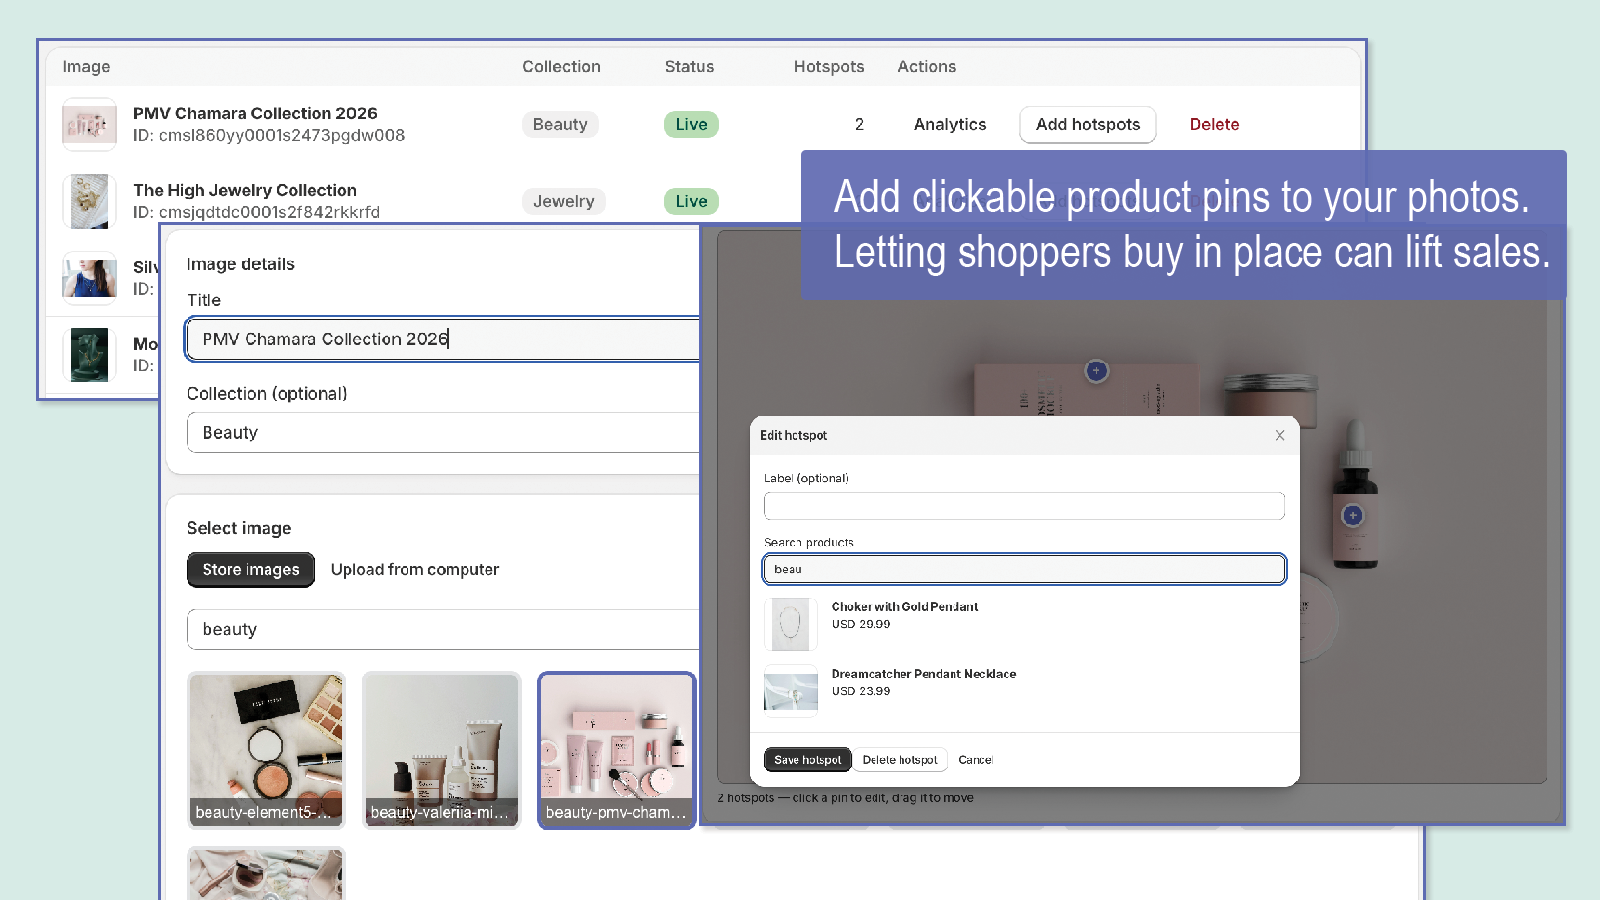Save the hotspot
Viewport: 1600px width, 900px height.
[x=807, y=760]
